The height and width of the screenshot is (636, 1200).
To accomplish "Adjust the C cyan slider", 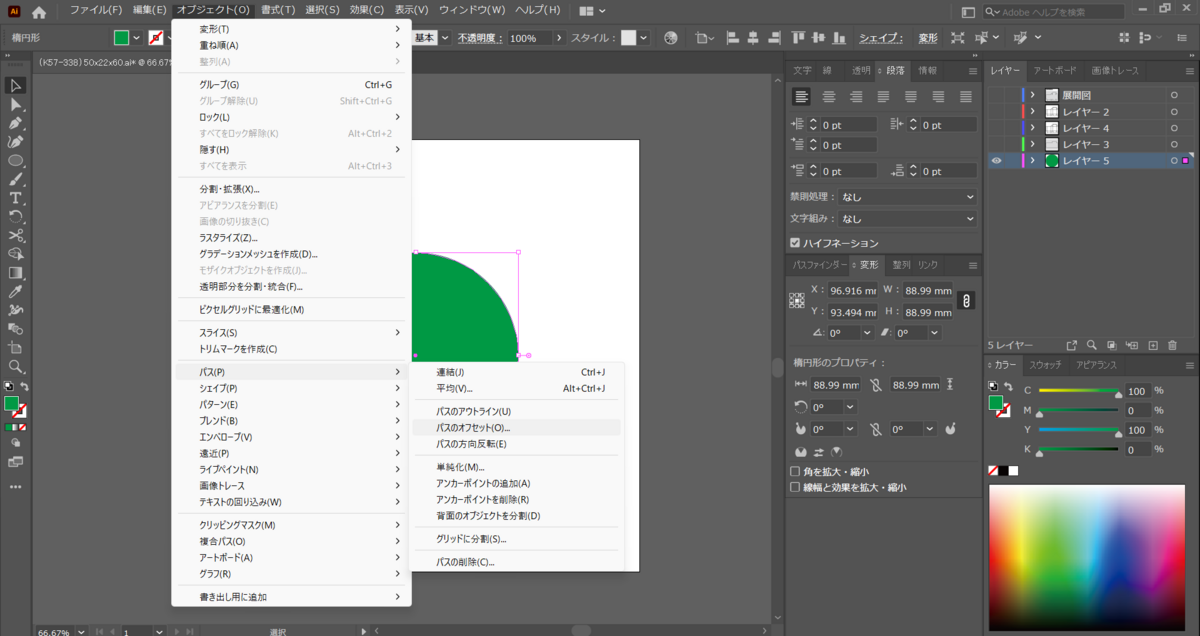I will (x=1078, y=391).
